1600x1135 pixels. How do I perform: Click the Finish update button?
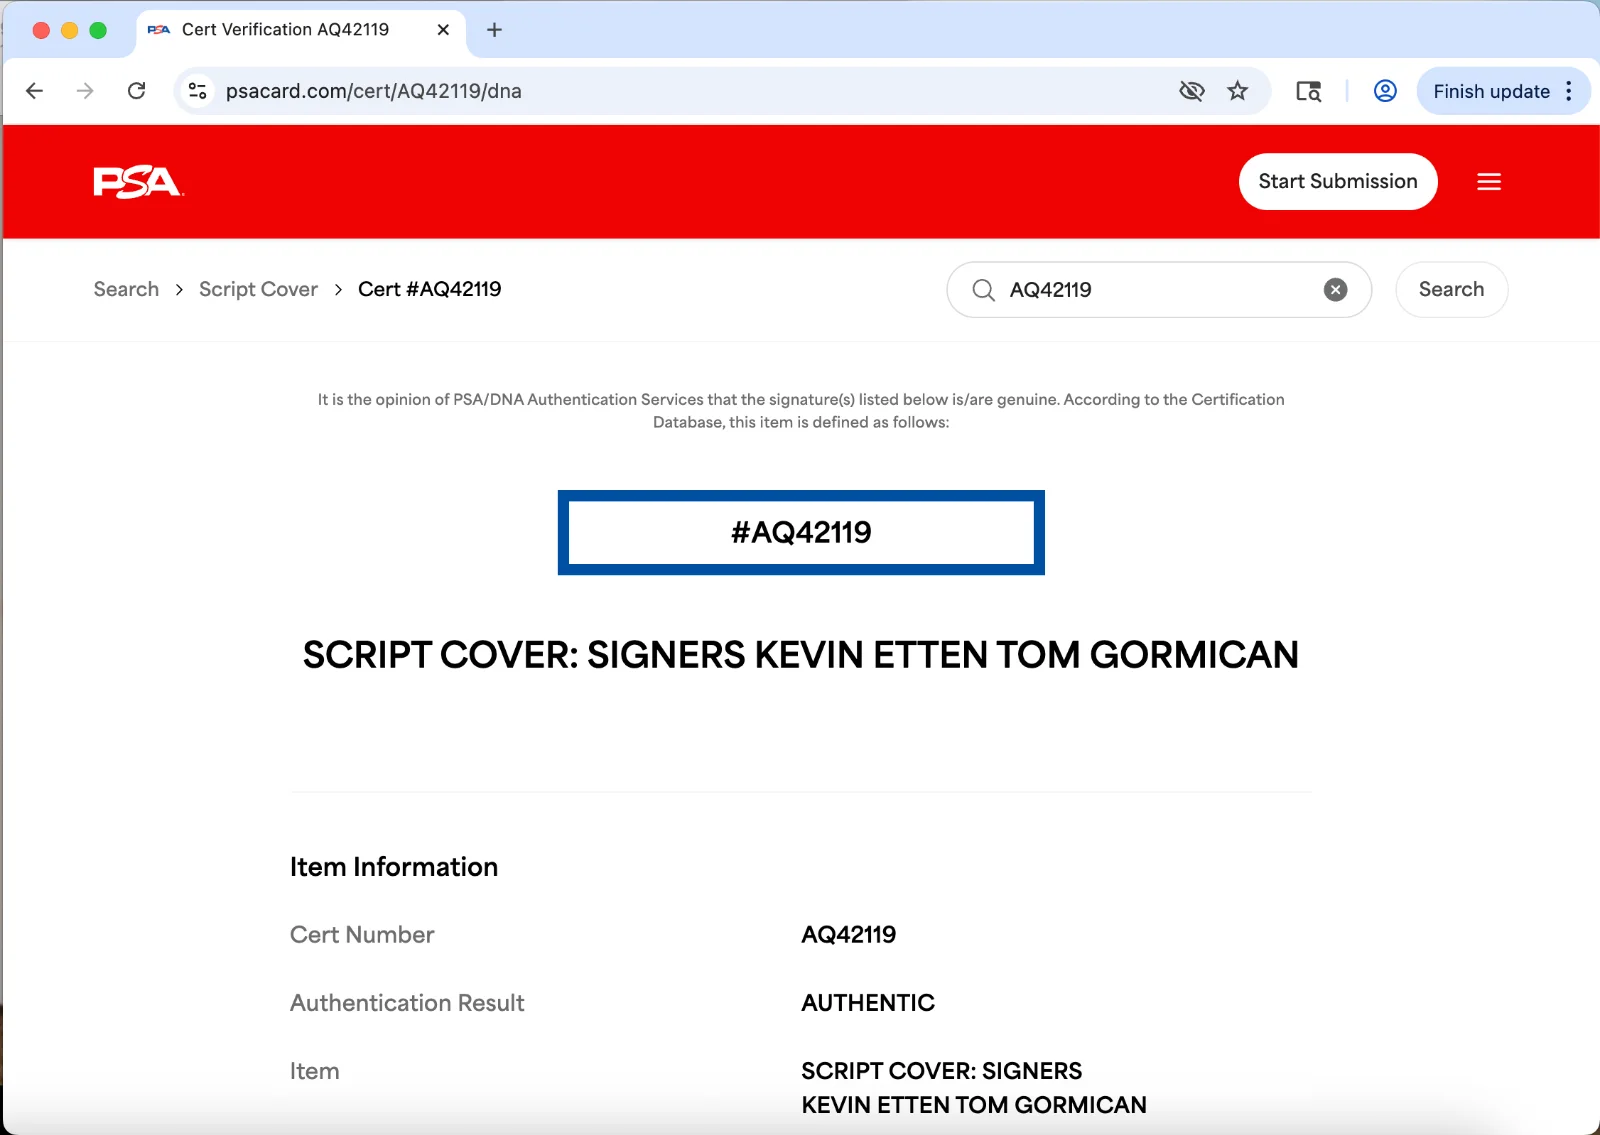click(x=1491, y=91)
